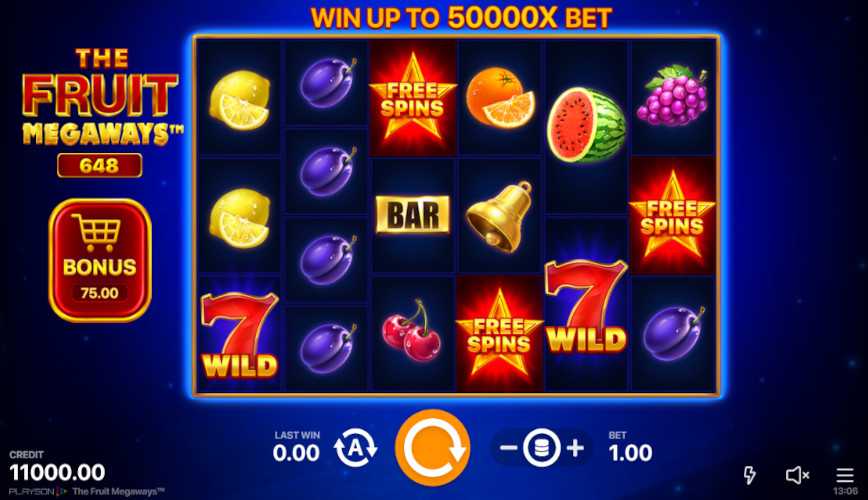Click the 1.00 bet amount
The image size is (868, 500).
(x=631, y=453)
